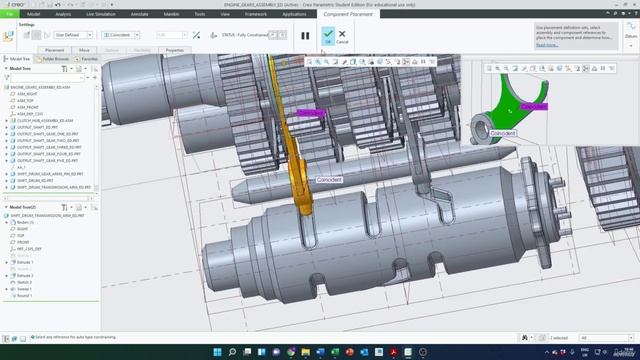Switch to the Folder Browser tab
The image size is (640, 360).
click(53, 59)
